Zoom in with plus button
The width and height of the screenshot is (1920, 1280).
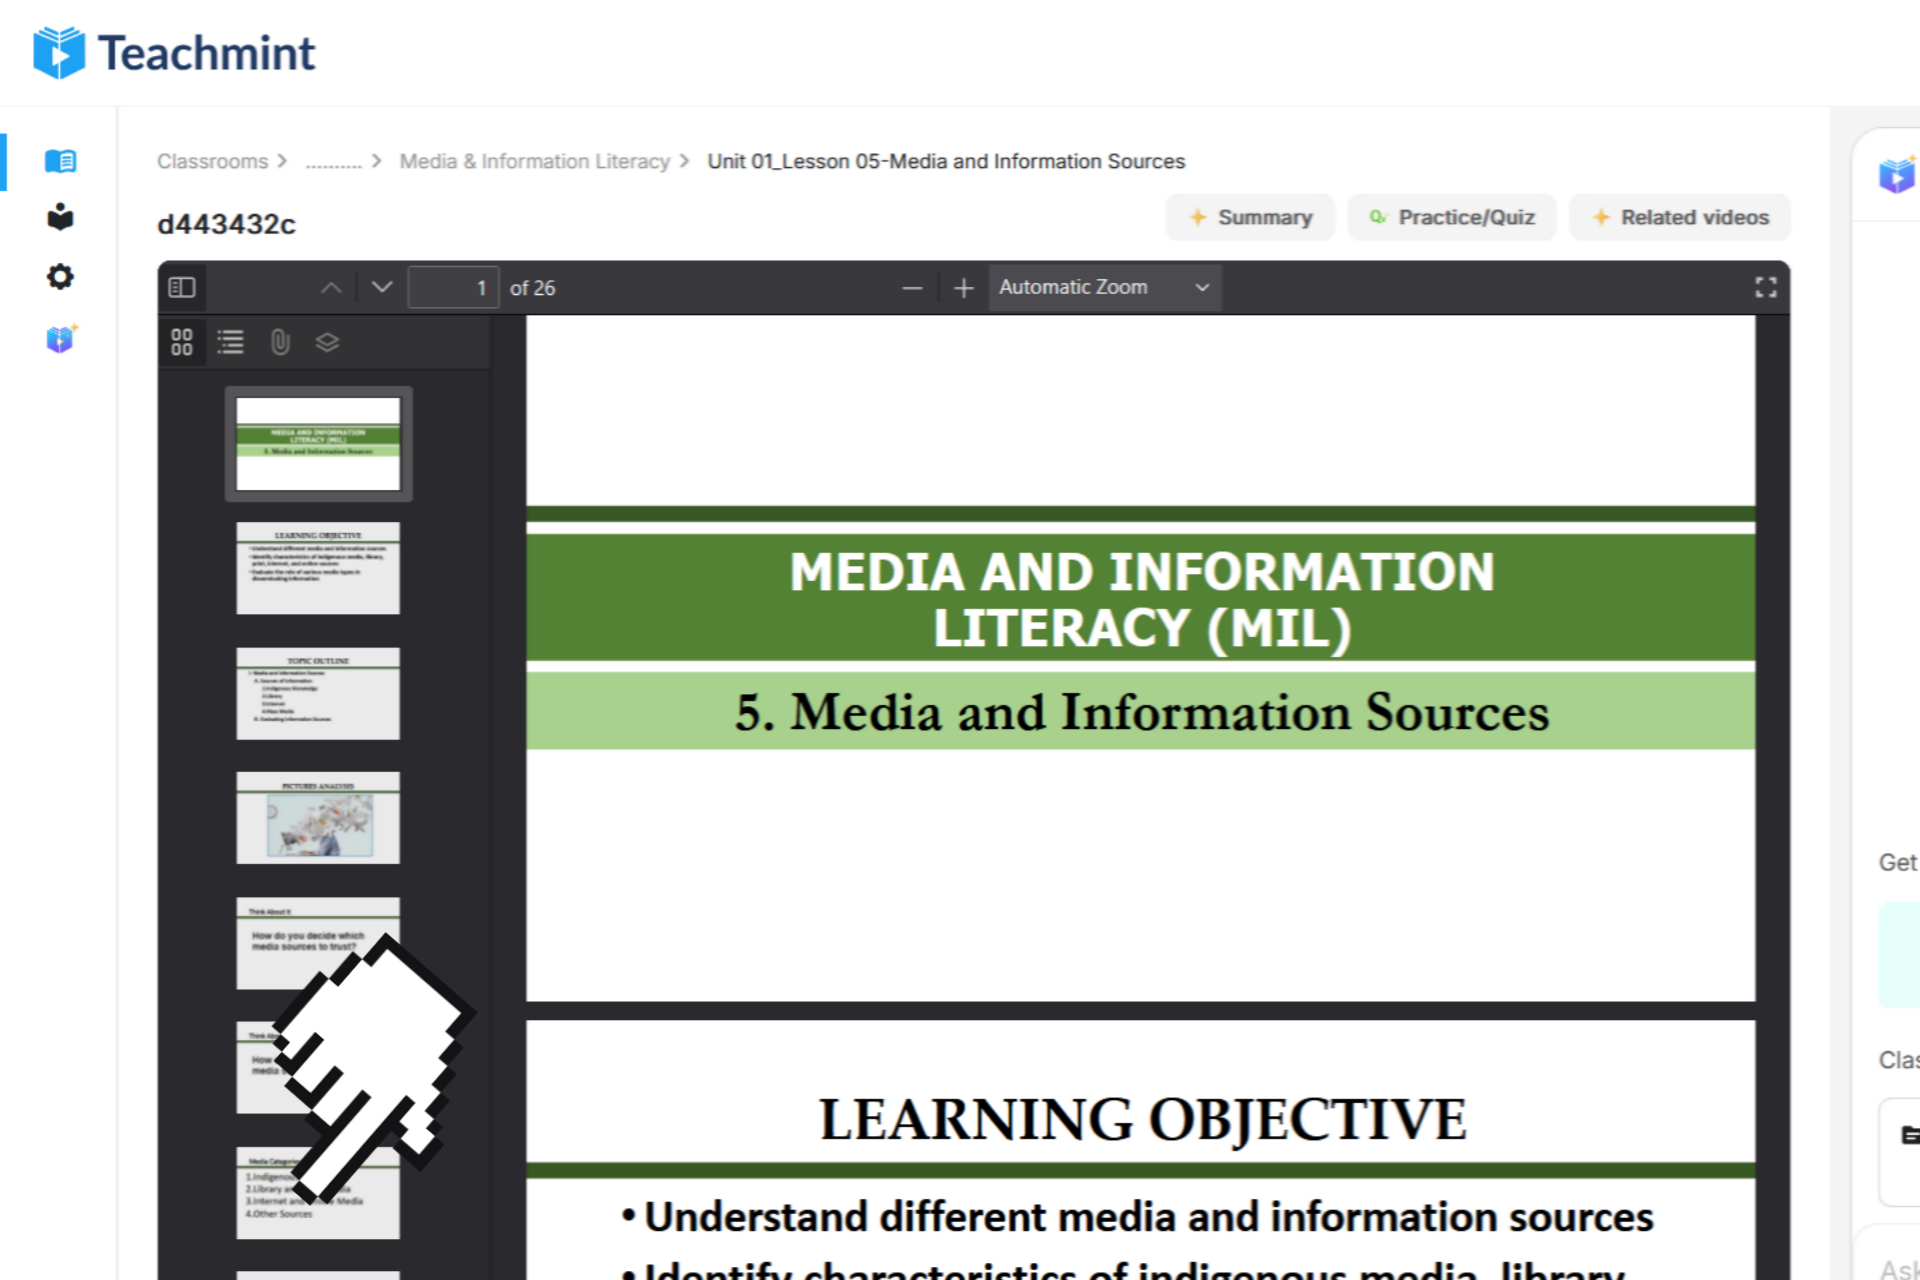(963, 288)
